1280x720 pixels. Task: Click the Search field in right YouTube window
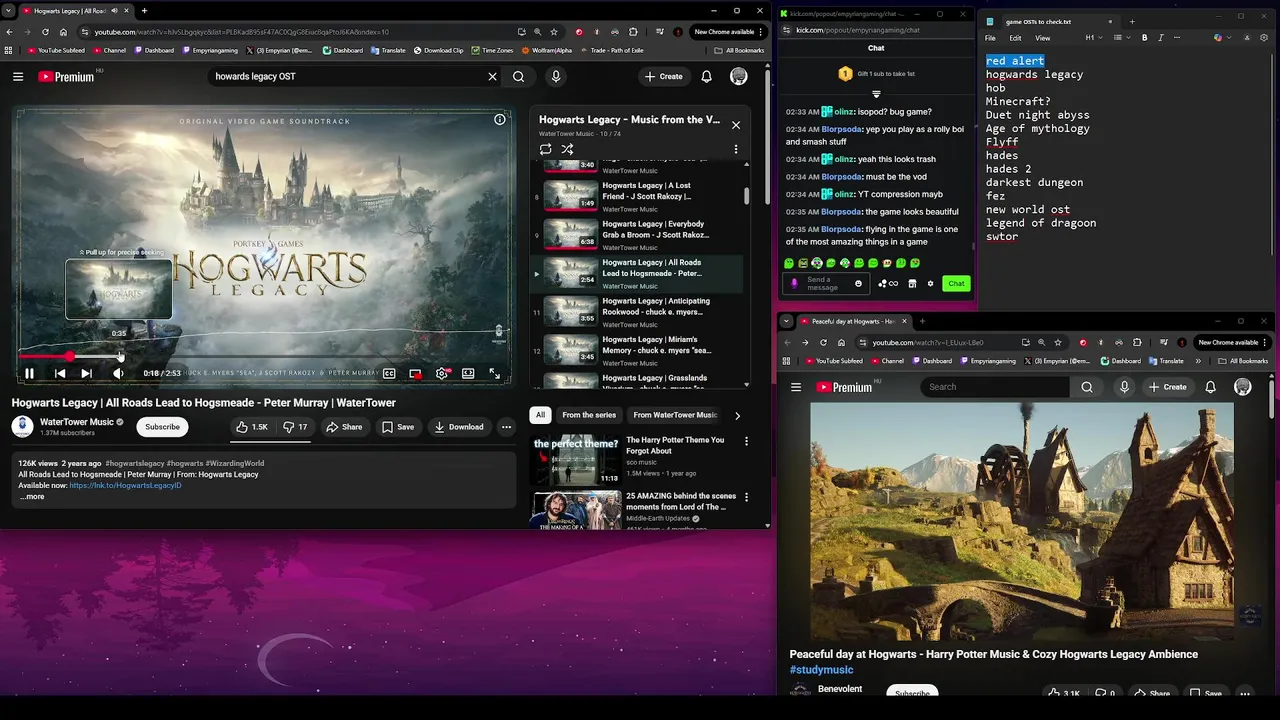coord(995,387)
